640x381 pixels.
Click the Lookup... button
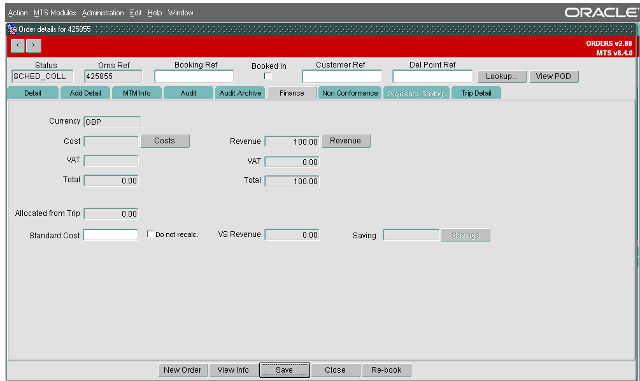[x=501, y=76]
